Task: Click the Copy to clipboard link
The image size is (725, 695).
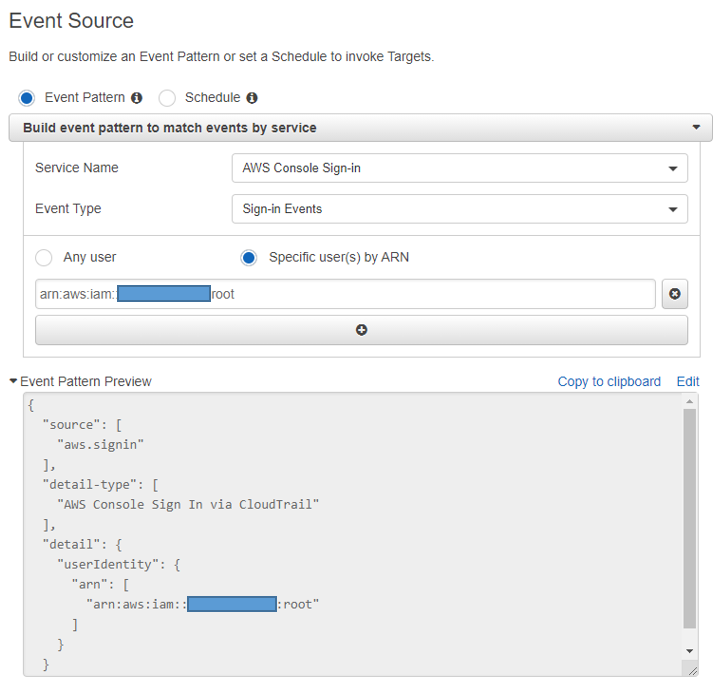Action: pos(609,381)
